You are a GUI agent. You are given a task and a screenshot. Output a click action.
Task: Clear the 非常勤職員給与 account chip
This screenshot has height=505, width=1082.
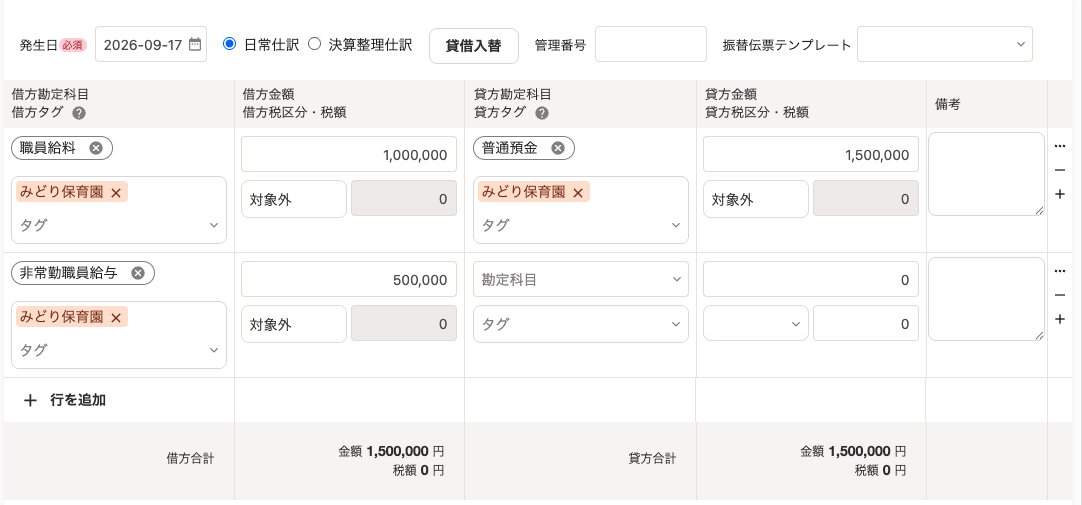138,273
